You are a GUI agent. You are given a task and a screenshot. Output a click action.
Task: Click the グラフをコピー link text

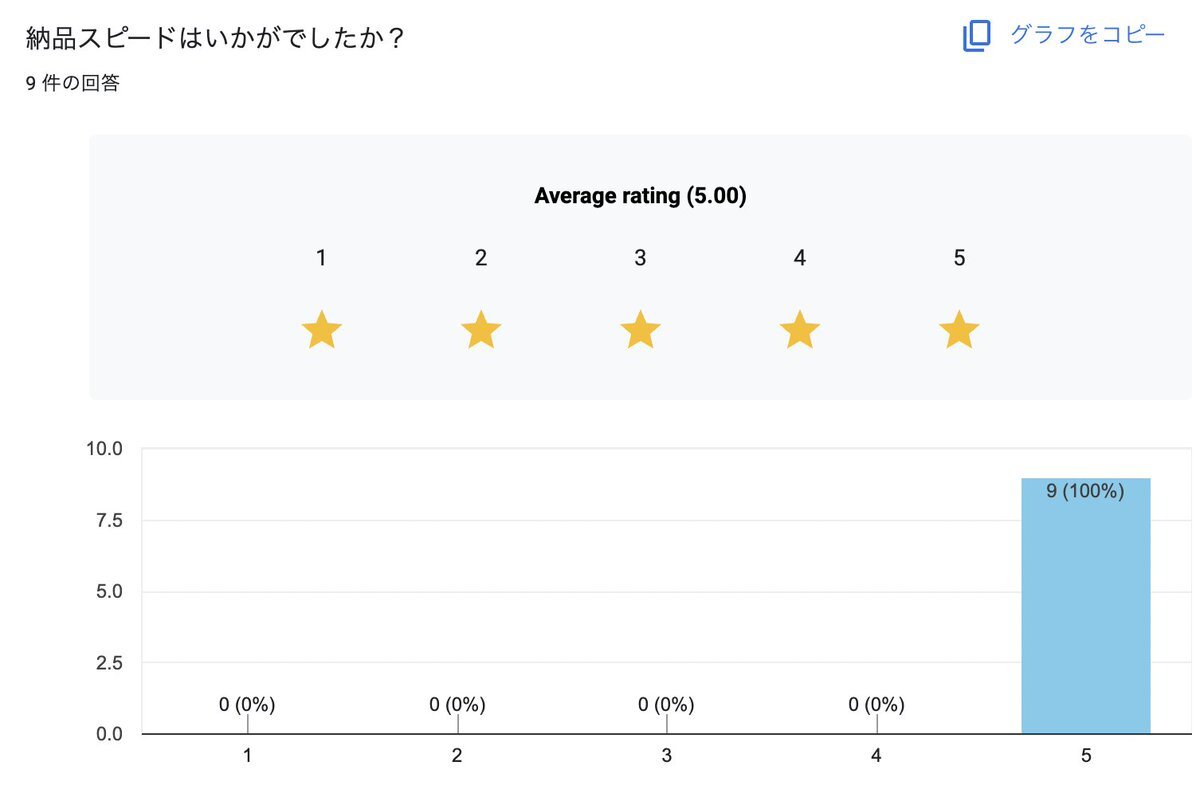[x=1087, y=35]
